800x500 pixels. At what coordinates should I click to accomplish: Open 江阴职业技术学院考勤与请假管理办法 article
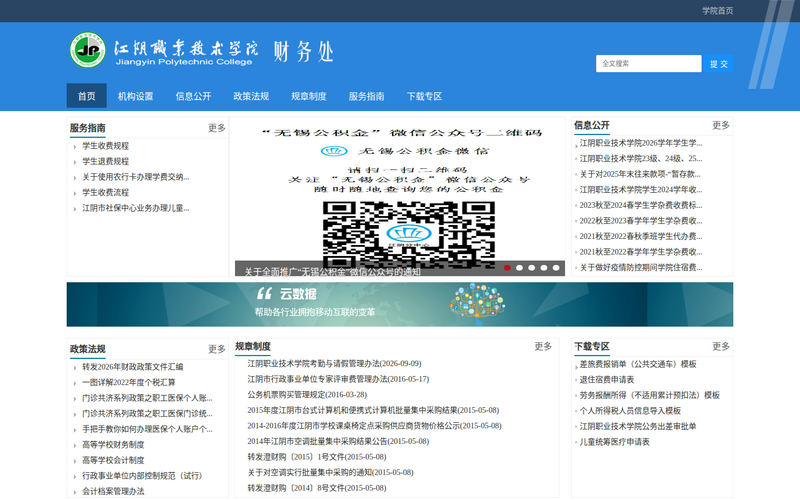(334, 364)
